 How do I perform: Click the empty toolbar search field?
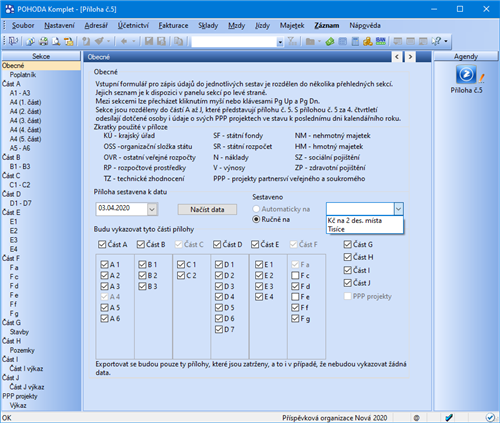click(x=234, y=42)
